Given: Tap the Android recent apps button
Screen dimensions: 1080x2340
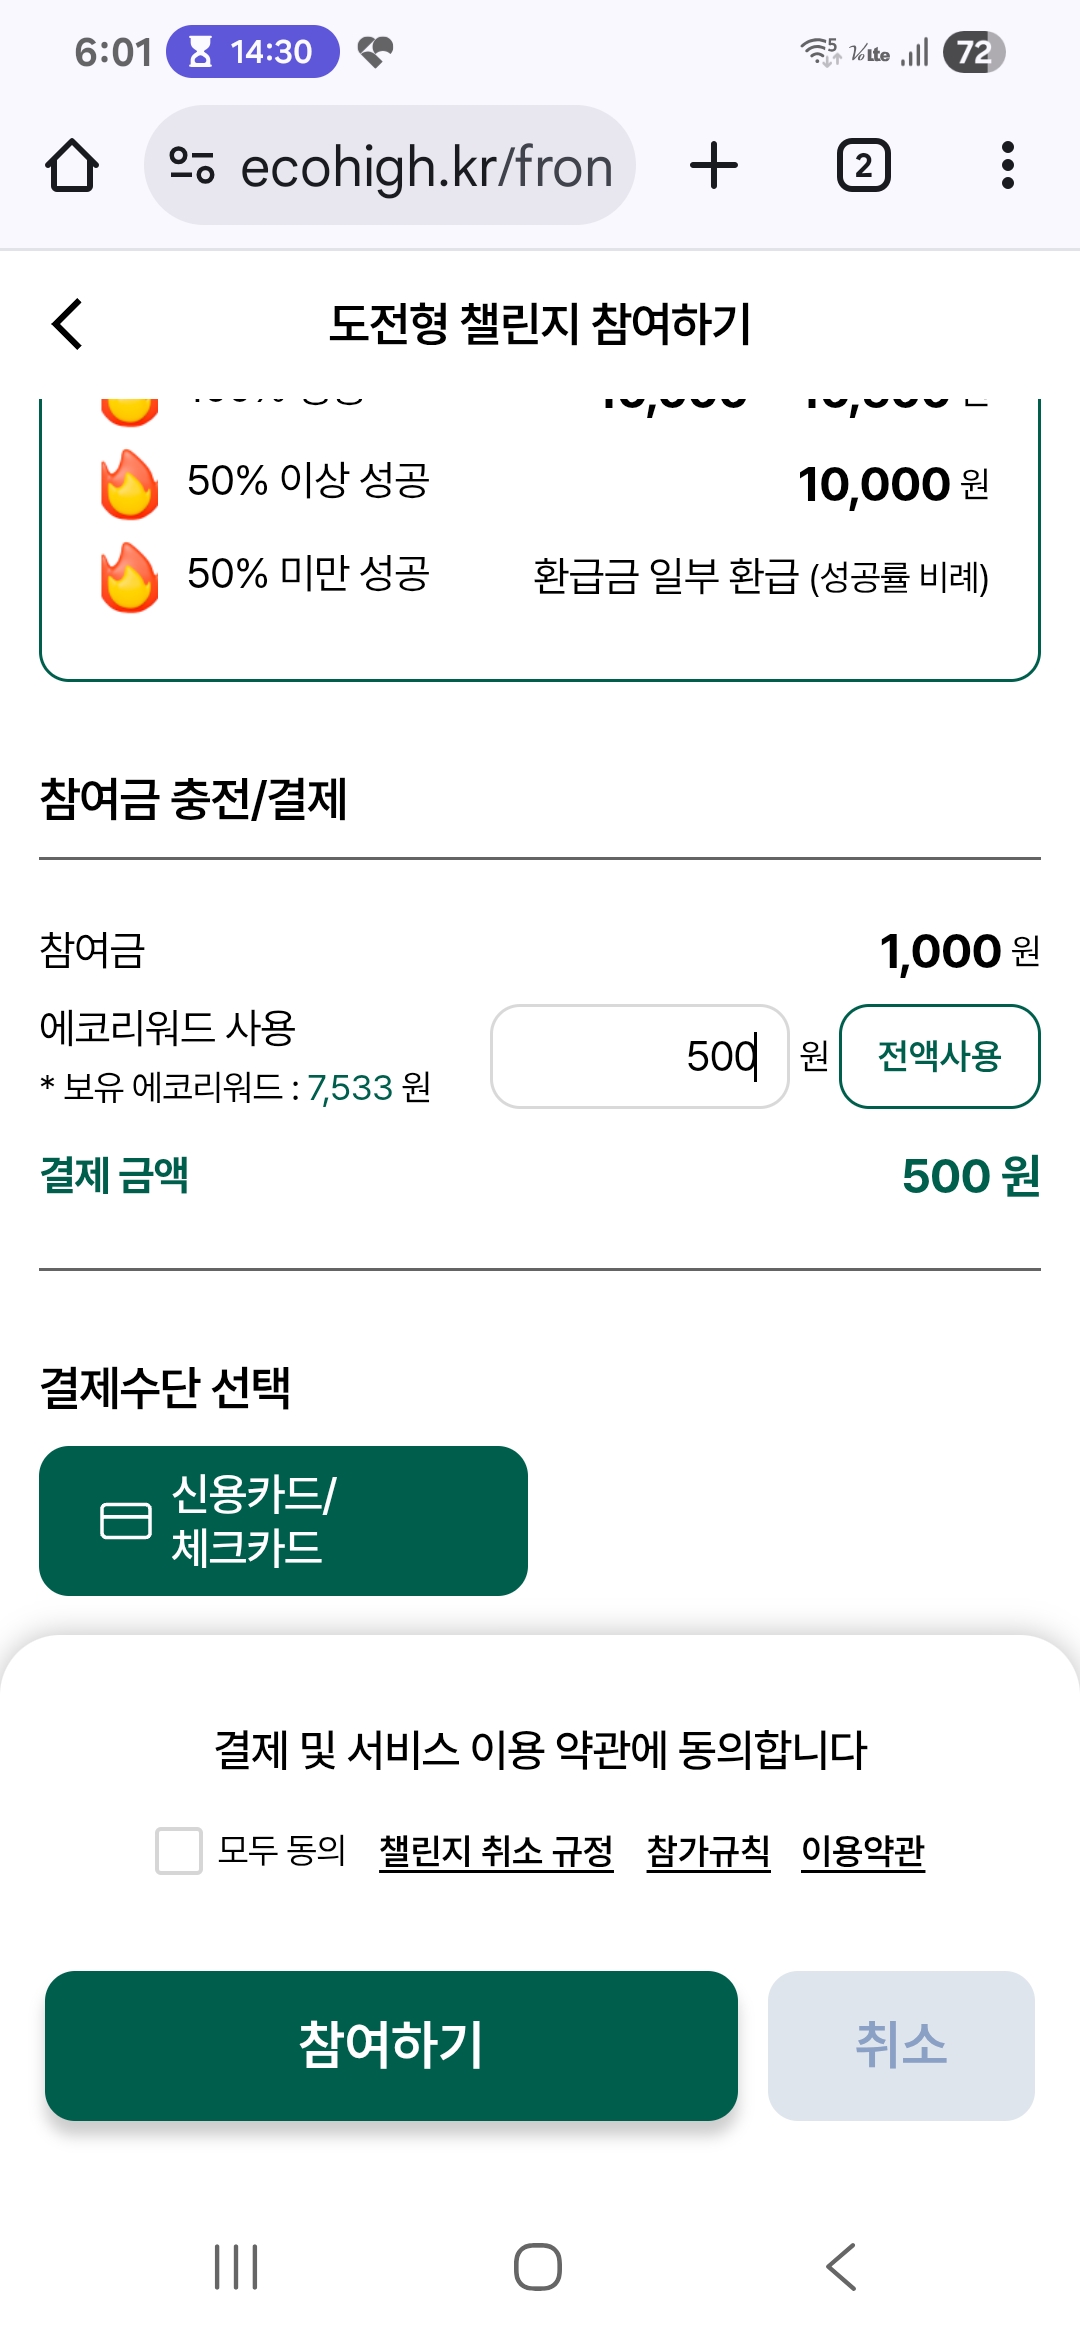Looking at the screenshot, I should (x=236, y=2266).
